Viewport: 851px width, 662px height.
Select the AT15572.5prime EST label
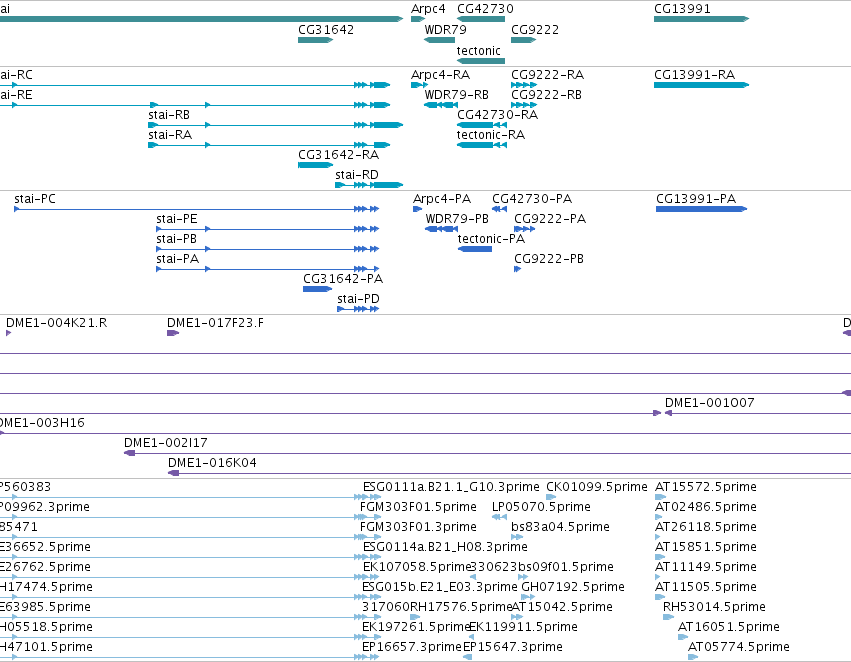[x=706, y=487]
